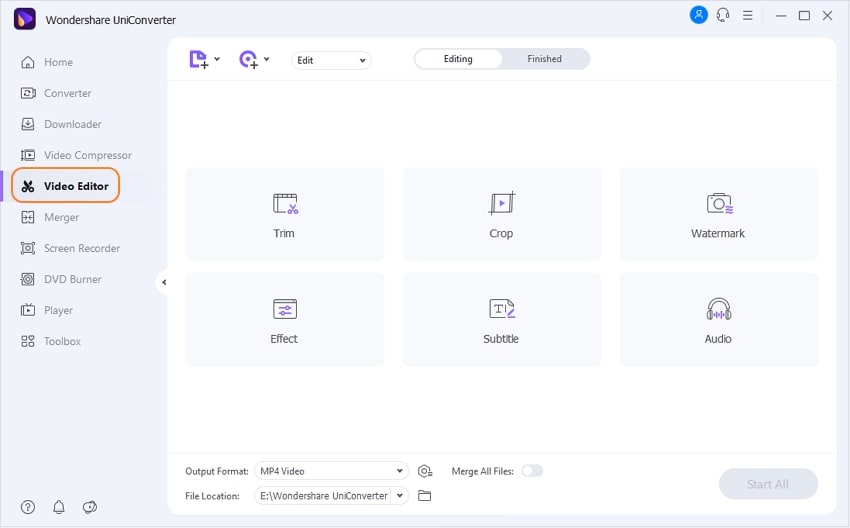The height and width of the screenshot is (528, 850).
Task: Open the Watermark tool card
Action: pos(718,214)
